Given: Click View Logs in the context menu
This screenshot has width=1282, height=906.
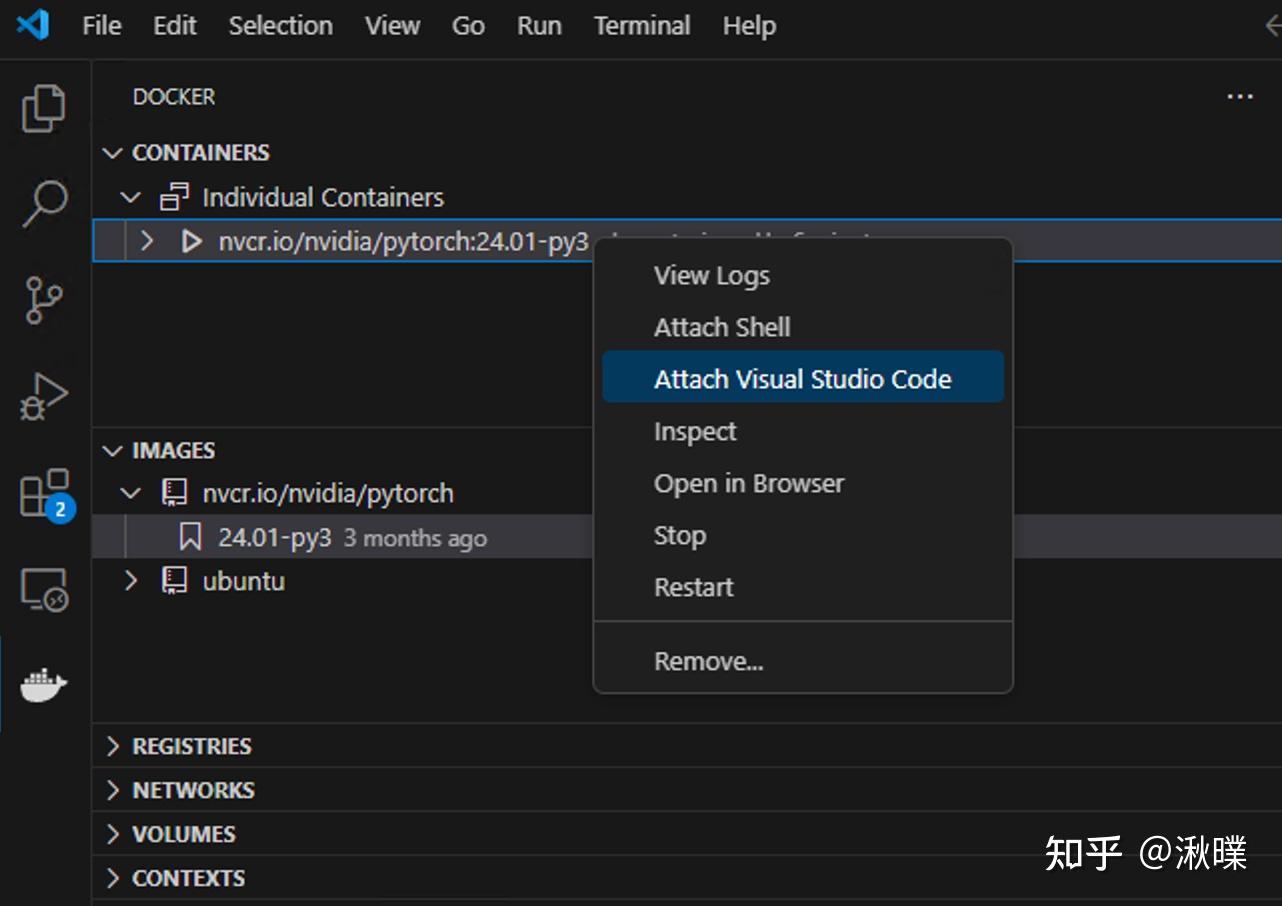Looking at the screenshot, I should (x=711, y=275).
